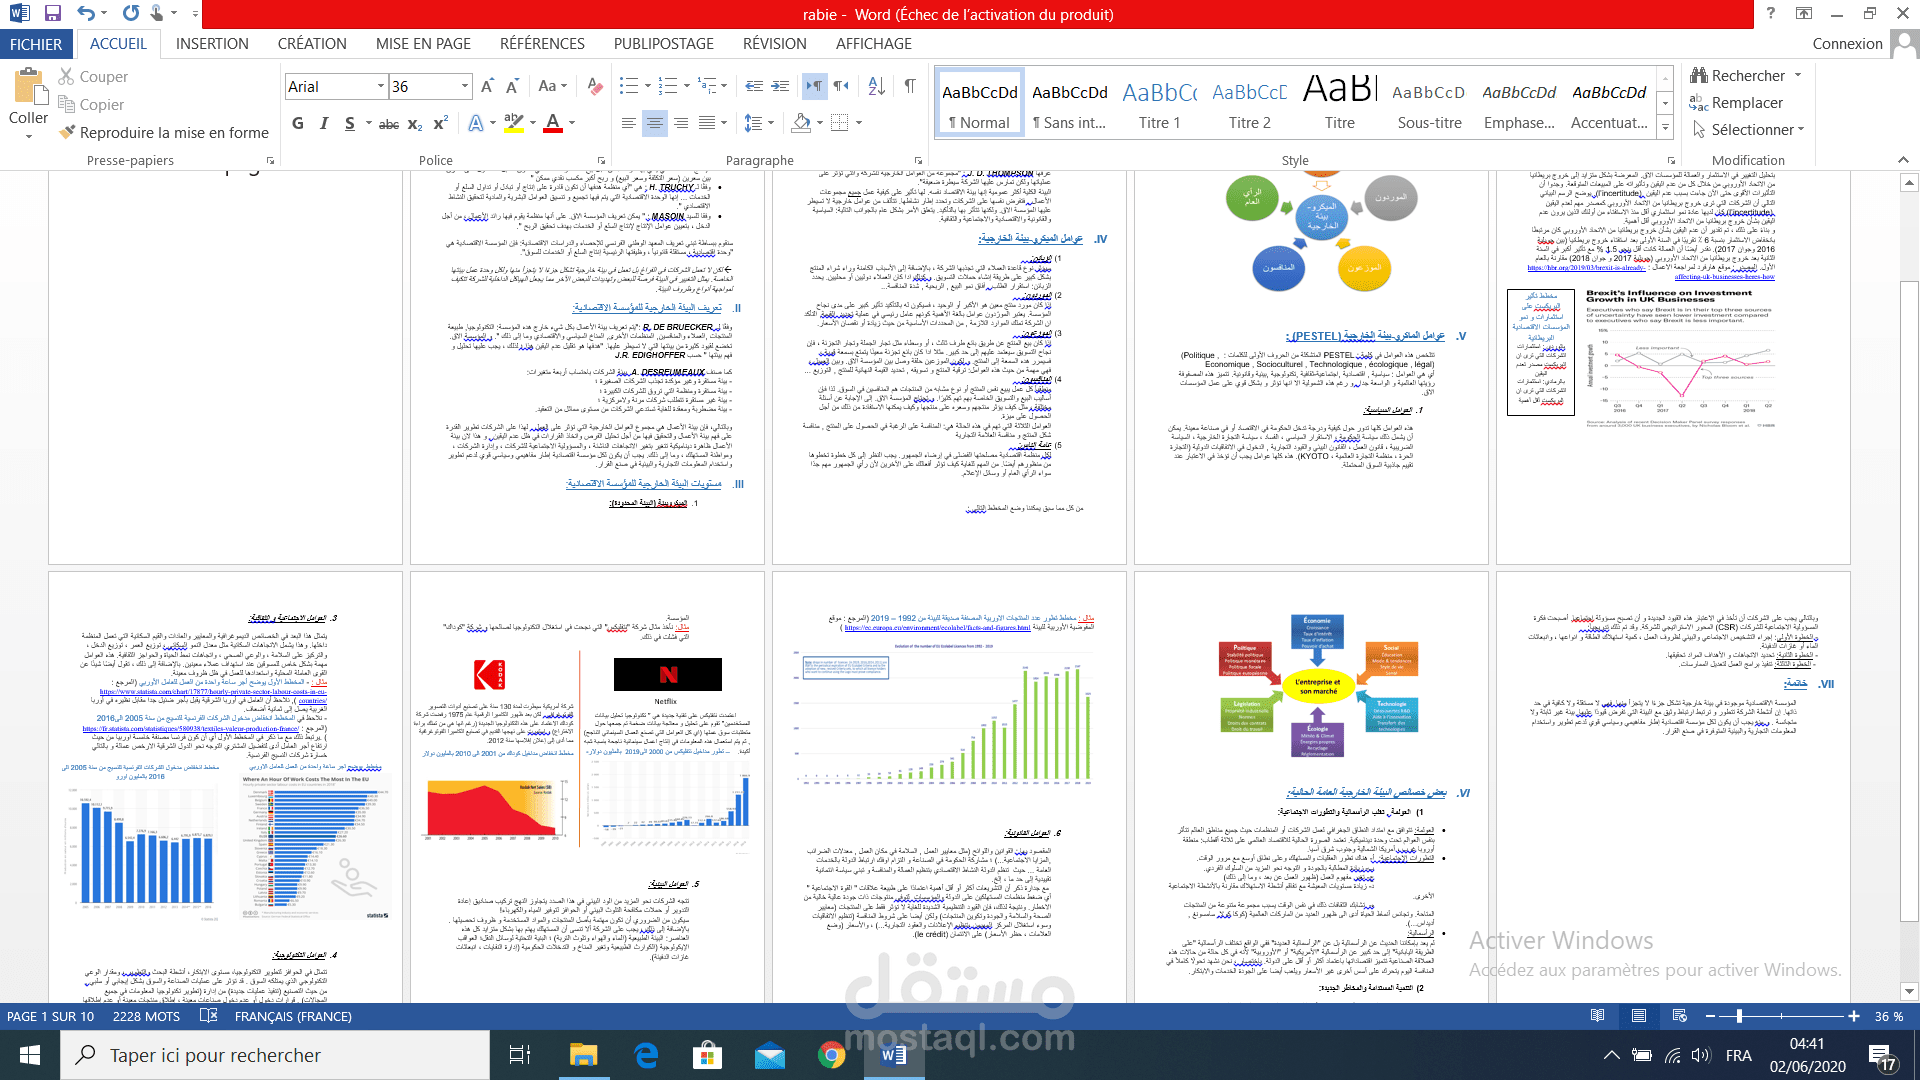Open the font name Arial dropdown
Image resolution: width=1920 pixels, height=1080 pixels.
click(x=380, y=87)
